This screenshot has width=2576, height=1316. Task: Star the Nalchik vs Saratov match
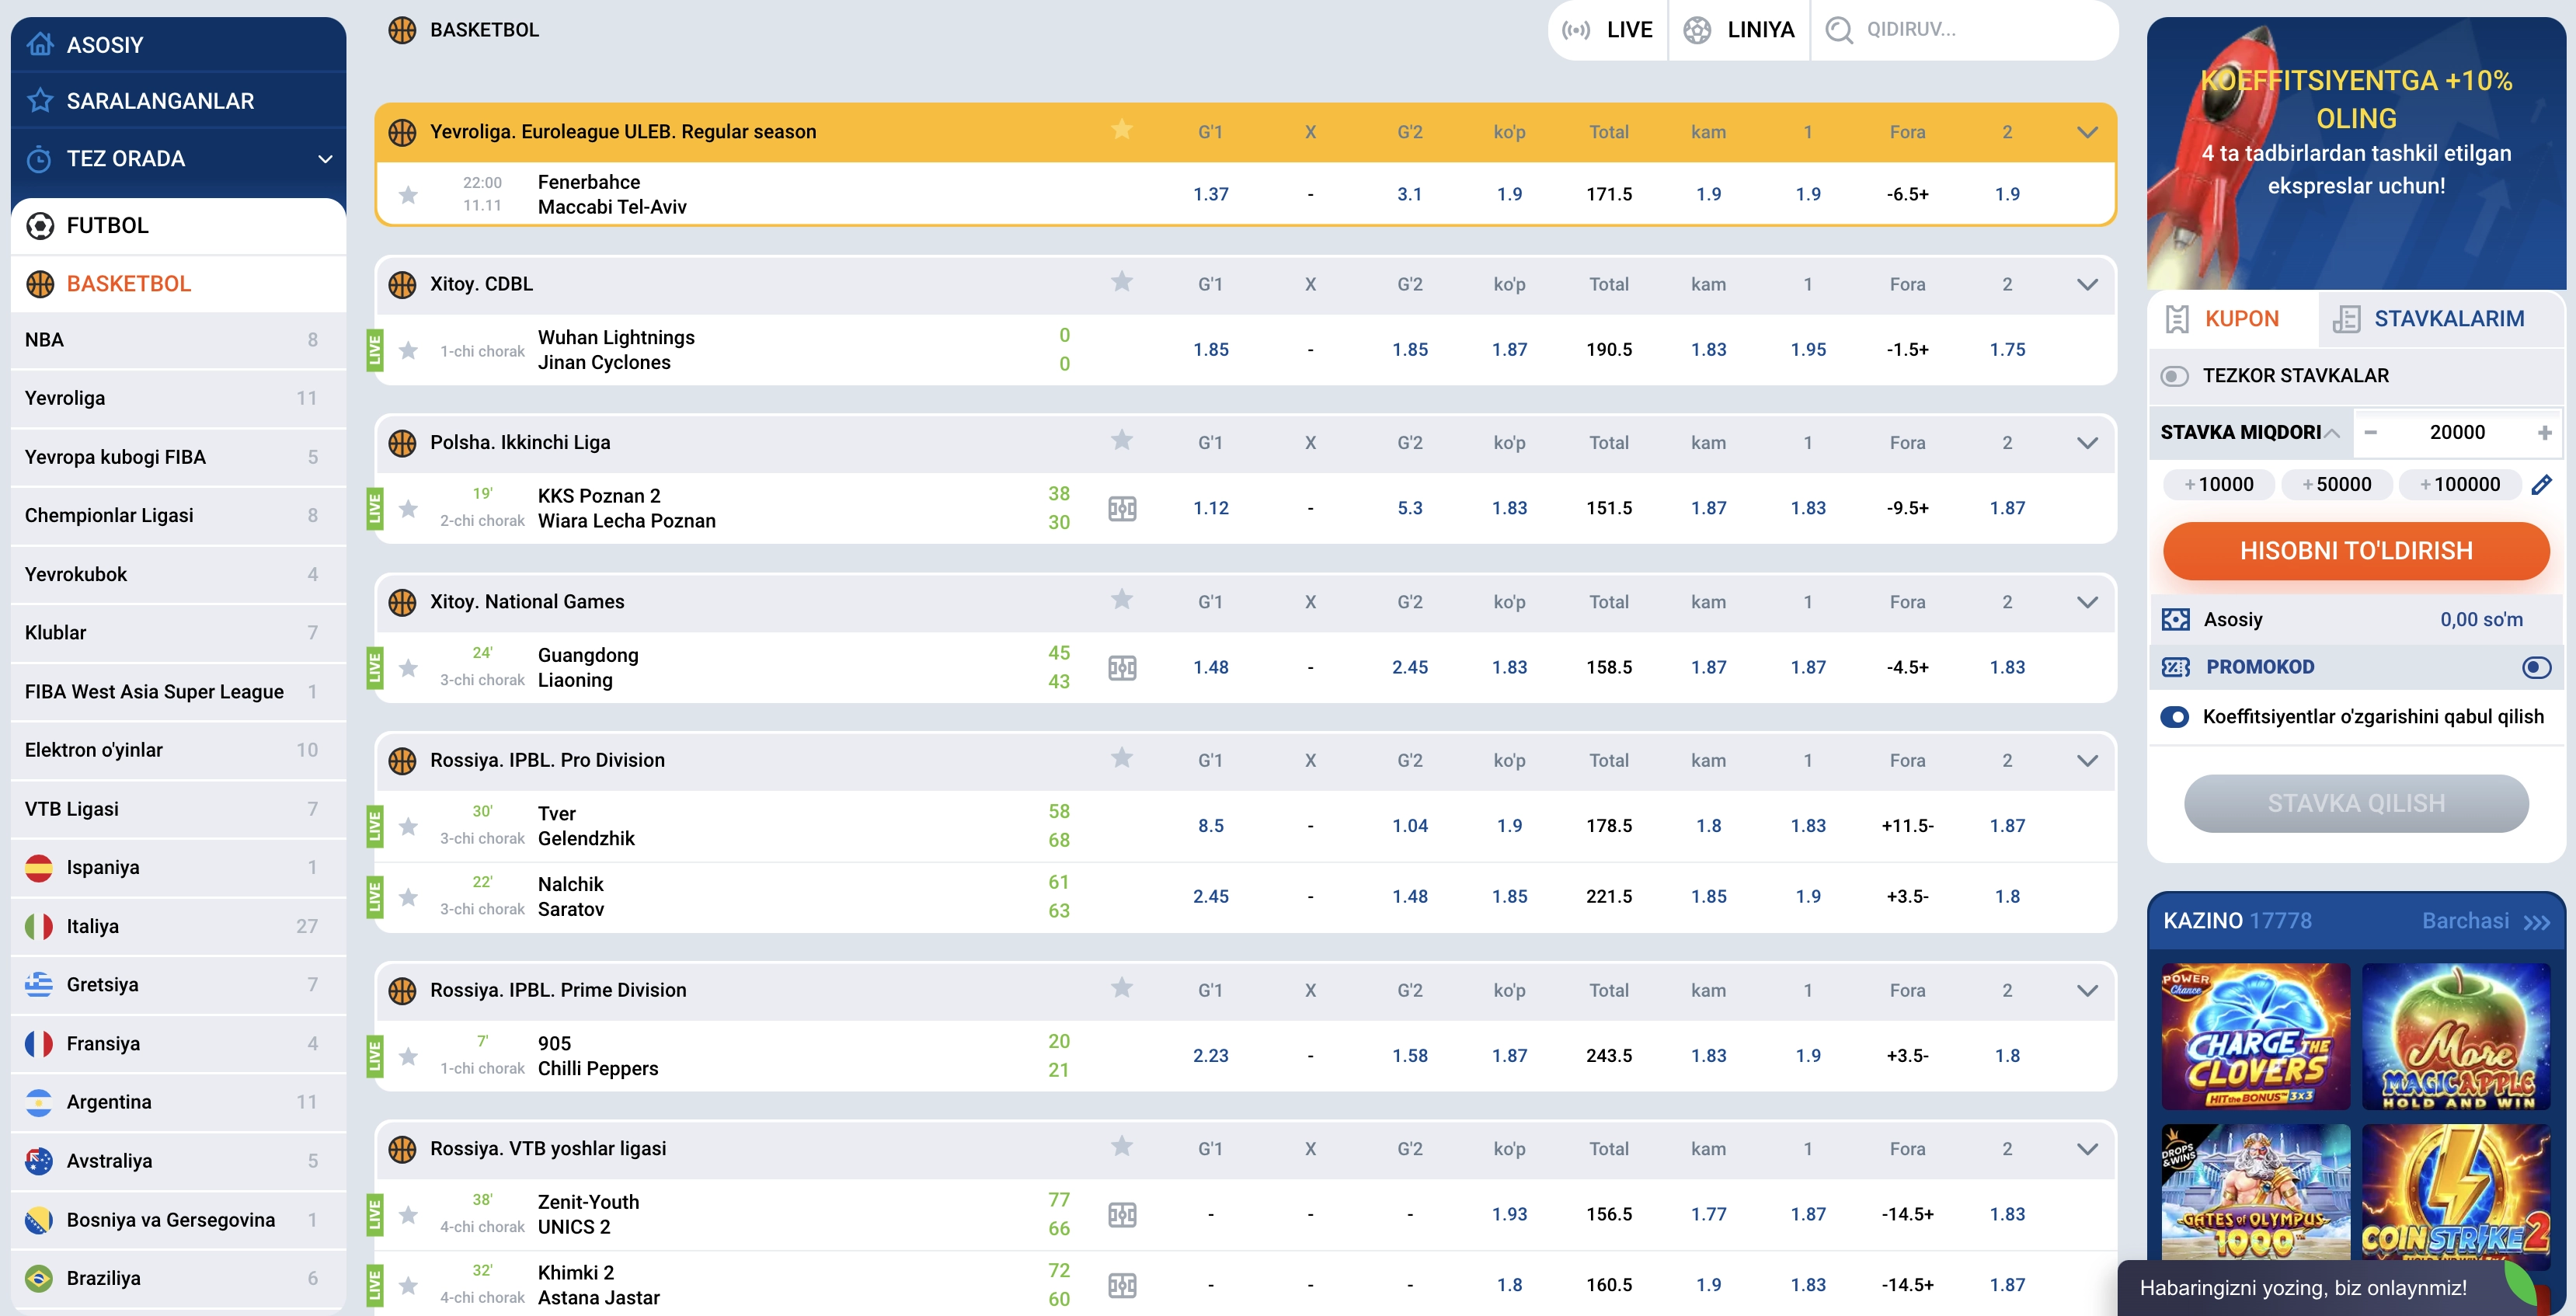408,897
